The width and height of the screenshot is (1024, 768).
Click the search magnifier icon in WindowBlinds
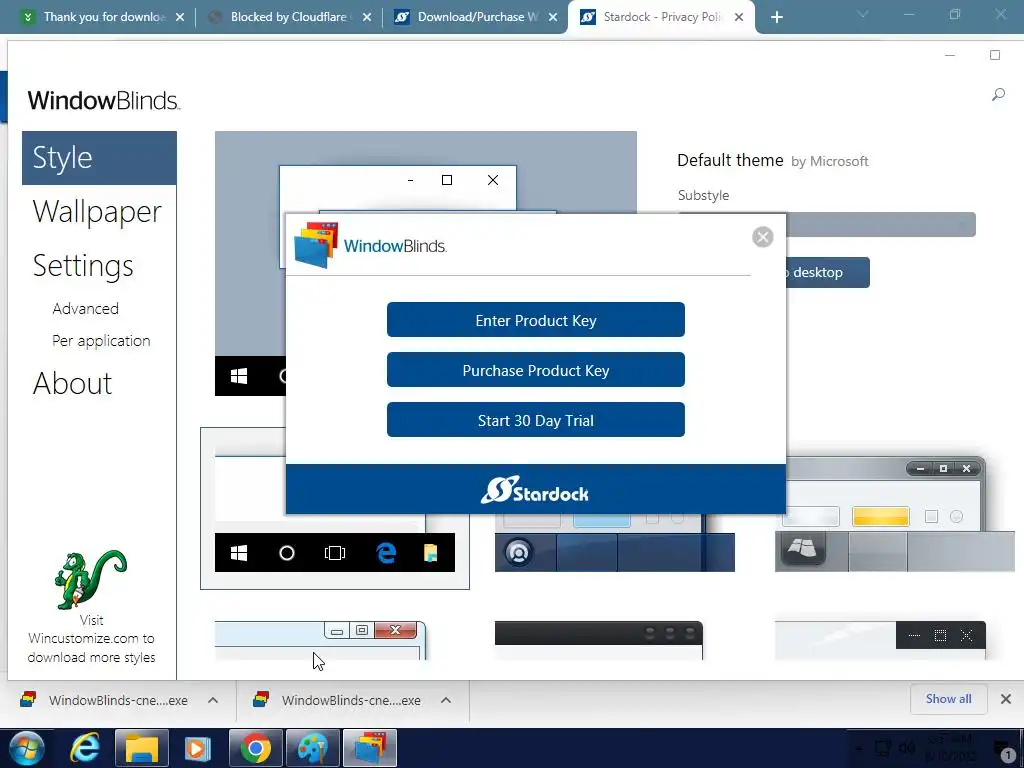[998, 95]
